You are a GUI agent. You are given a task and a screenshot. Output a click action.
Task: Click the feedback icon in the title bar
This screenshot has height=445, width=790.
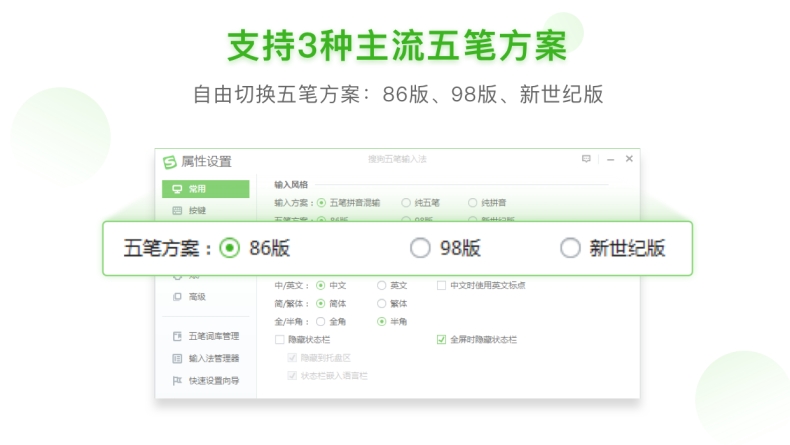pyautogui.click(x=586, y=159)
